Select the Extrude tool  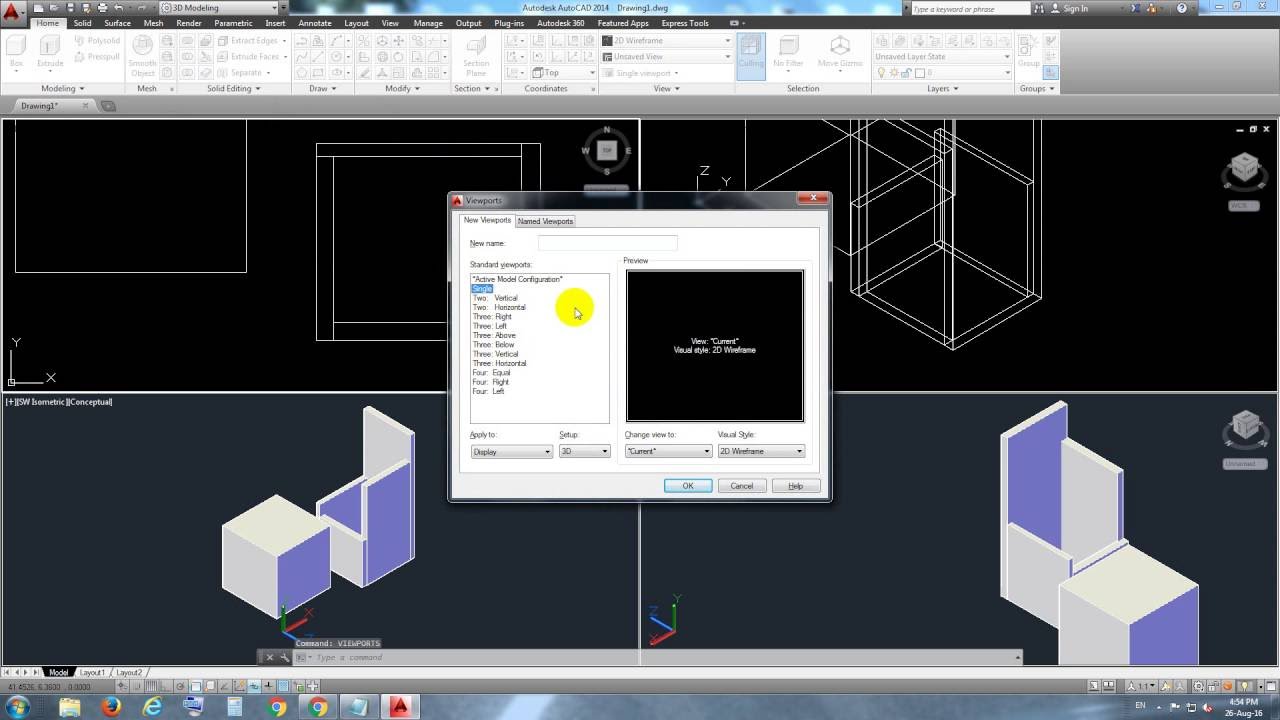pos(50,51)
